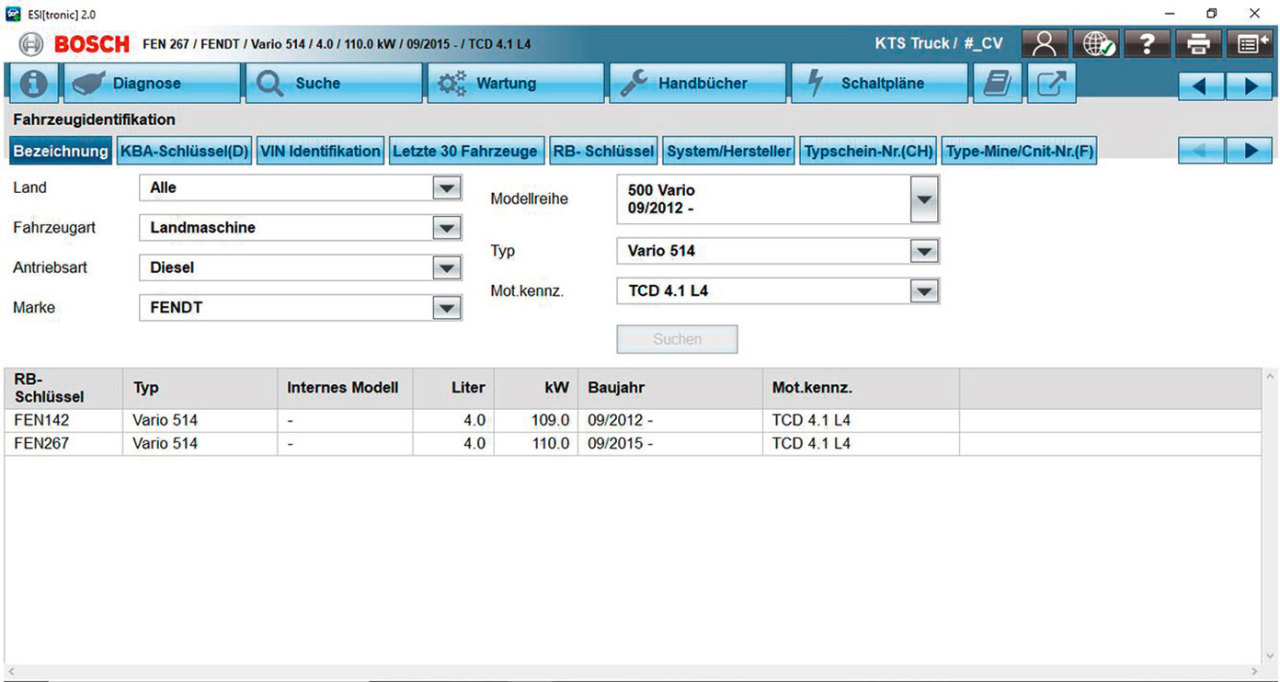
Task: Click the external link export icon
Action: [x=1051, y=84]
